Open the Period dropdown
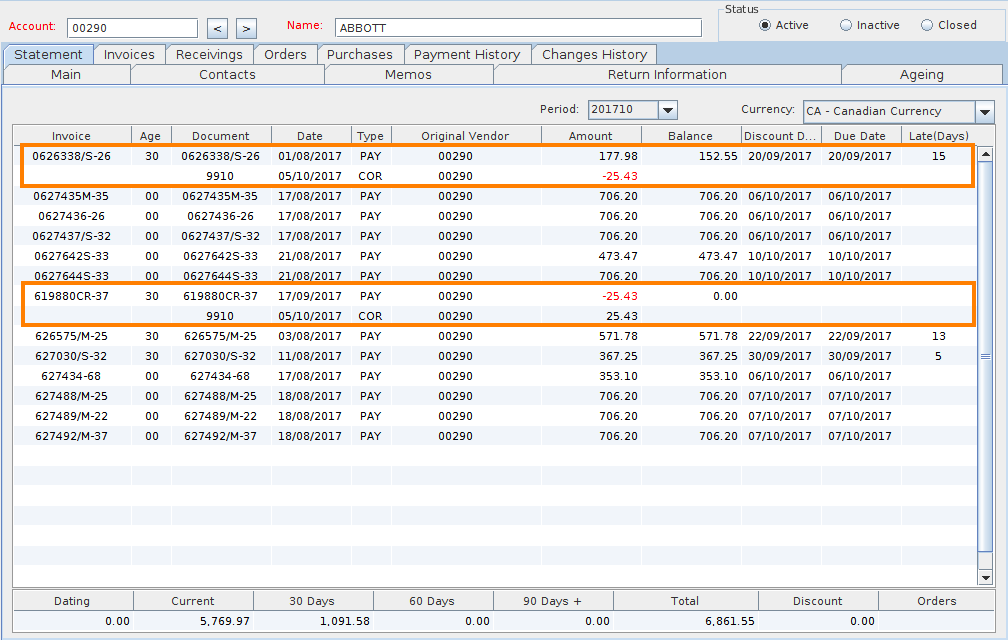 coord(668,110)
